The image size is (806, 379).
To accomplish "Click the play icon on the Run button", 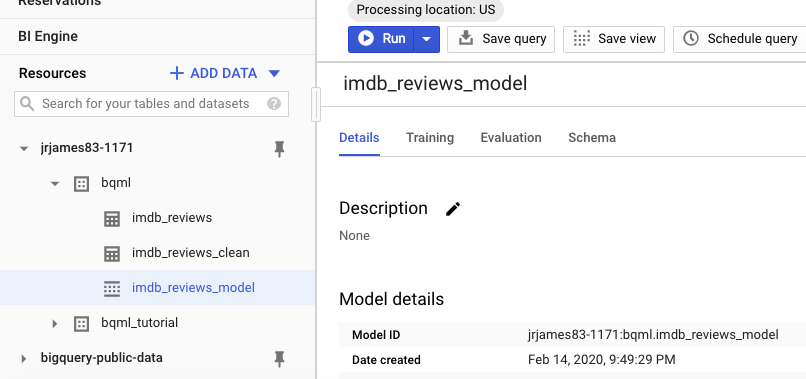I will click(x=365, y=39).
